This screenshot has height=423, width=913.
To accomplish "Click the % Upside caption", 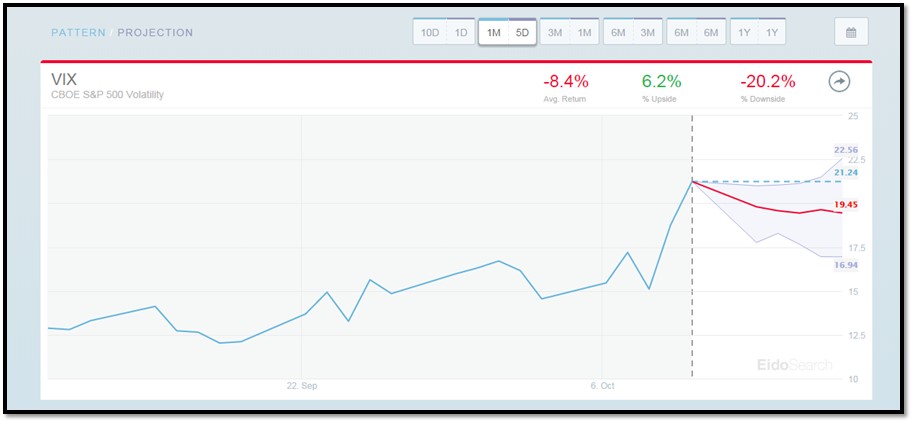I will pos(660,99).
